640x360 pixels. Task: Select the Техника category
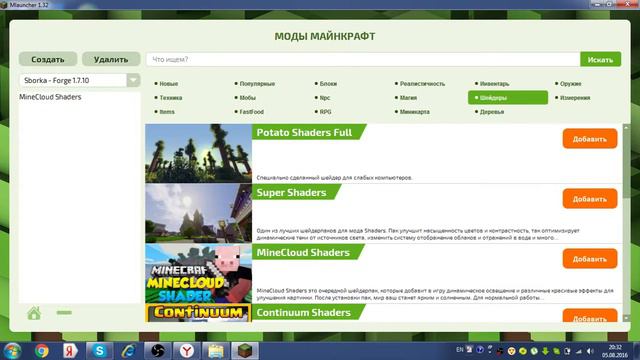pos(170,98)
